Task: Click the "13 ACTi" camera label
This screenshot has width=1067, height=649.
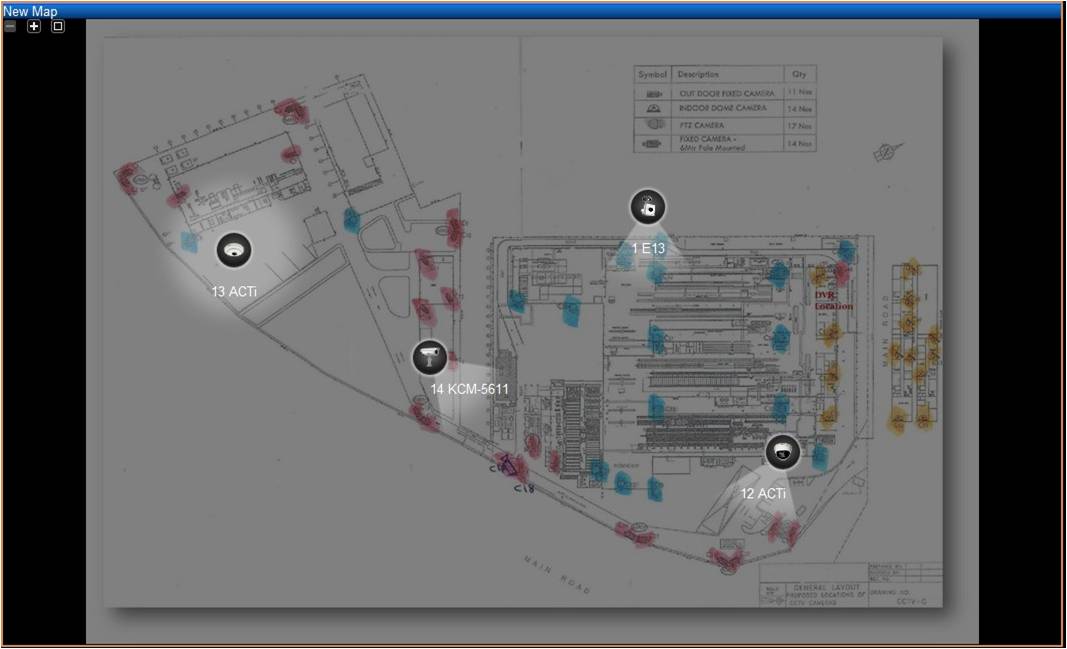Action: [233, 291]
